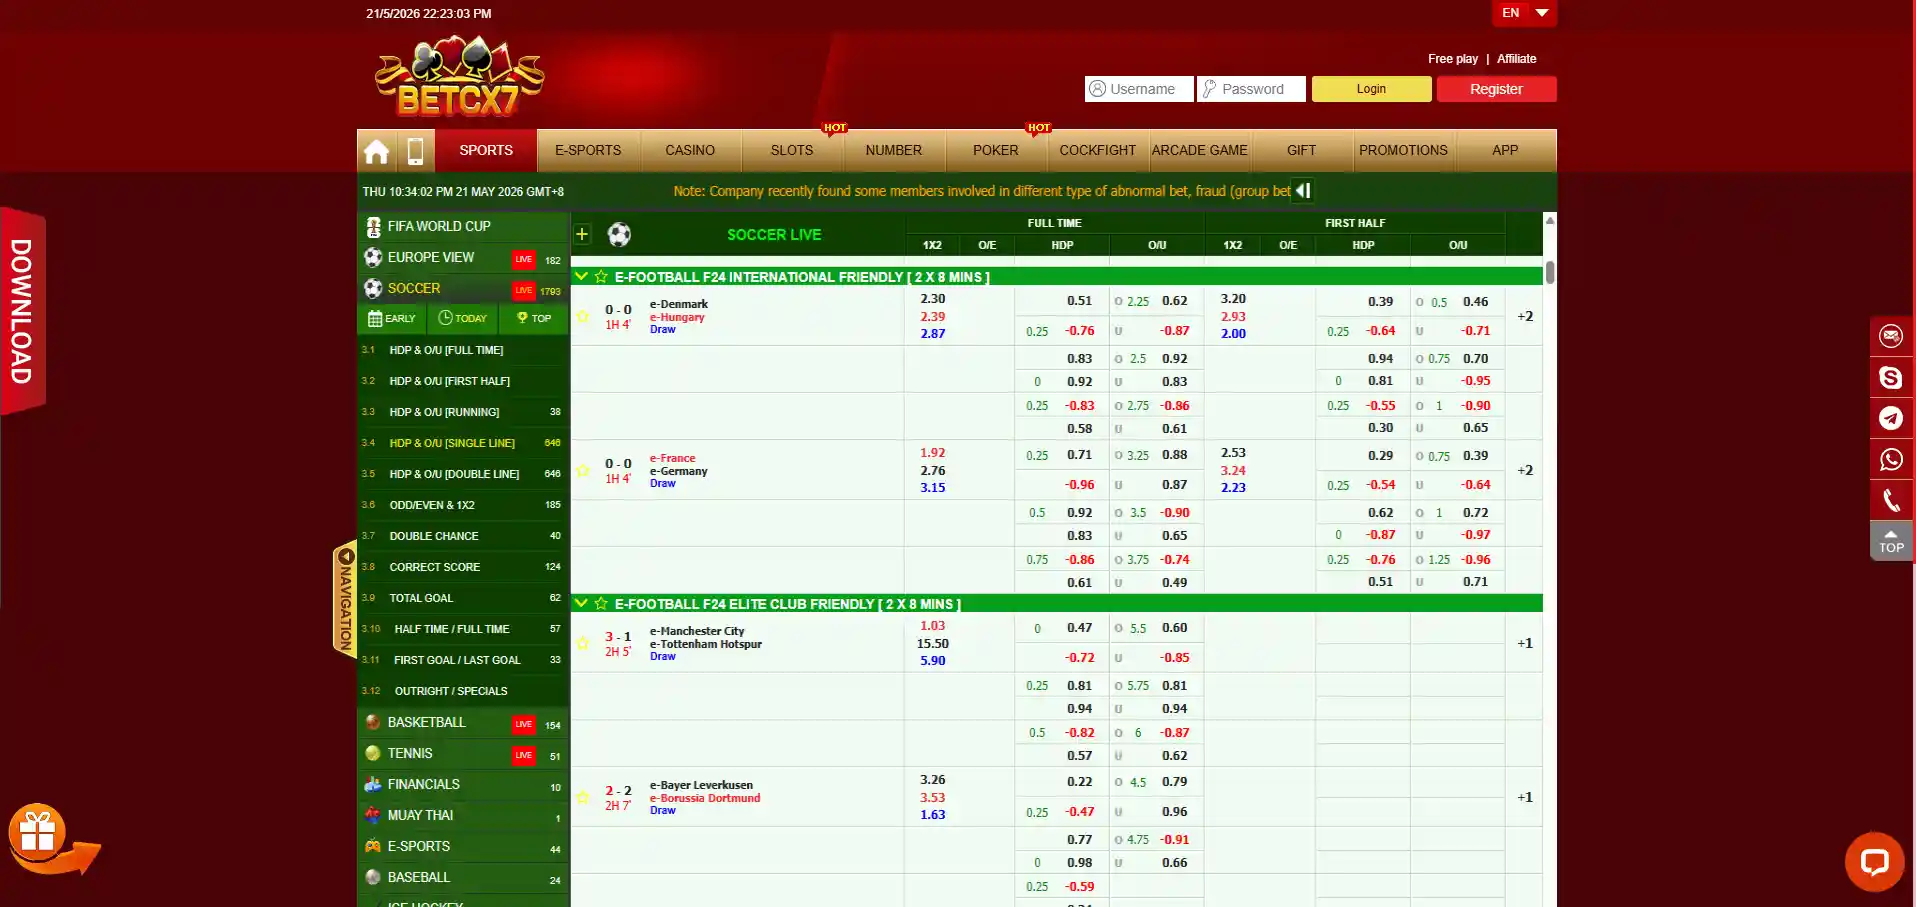Star the Elite Club Friendly league
This screenshot has width=1916, height=907.
[601, 604]
